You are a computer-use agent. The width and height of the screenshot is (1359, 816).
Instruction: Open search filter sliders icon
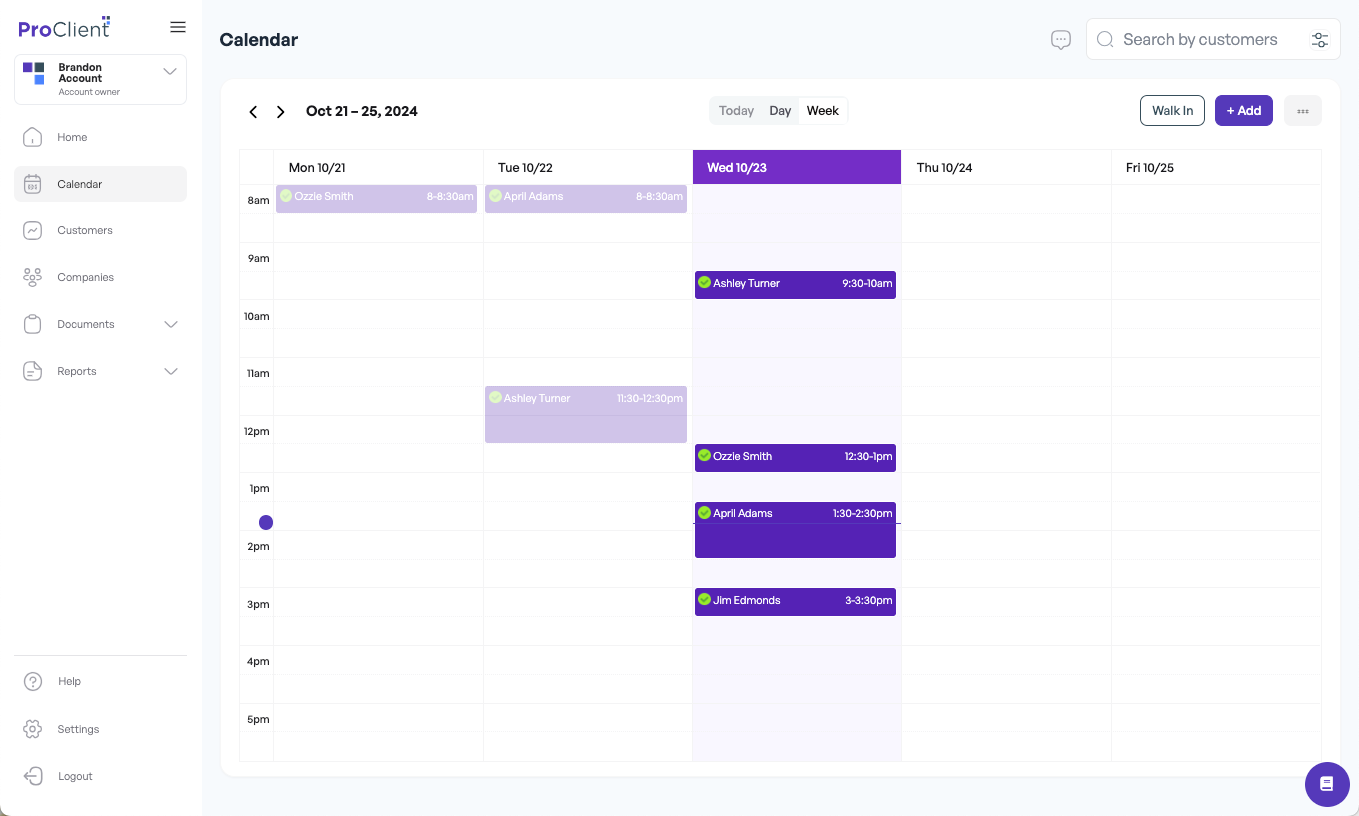pos(1320,40)
